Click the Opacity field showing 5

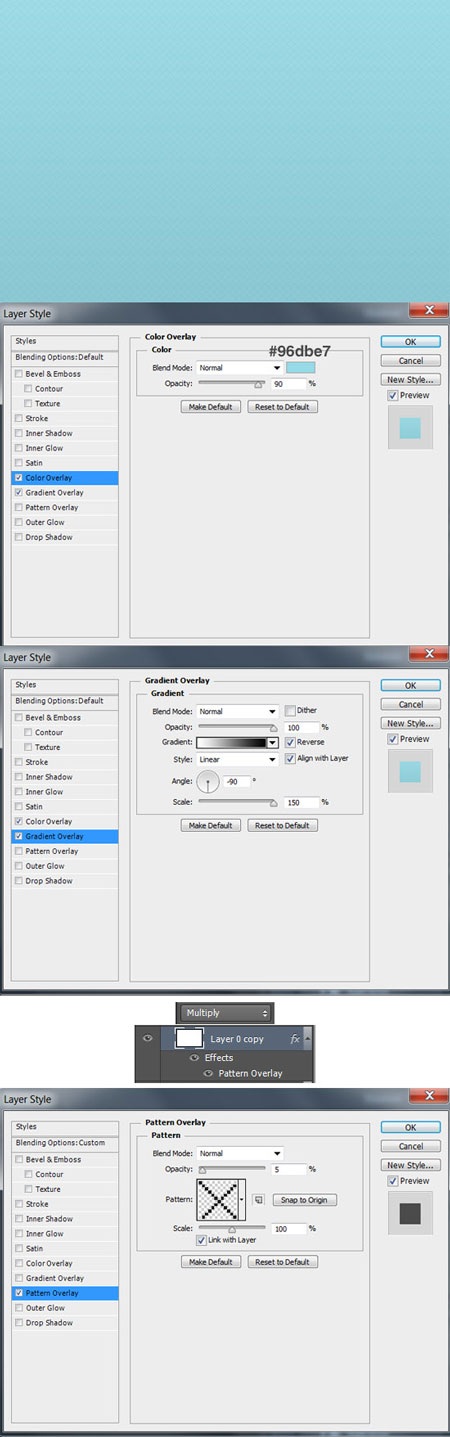pyautogui.click(x=288, y=1168)
